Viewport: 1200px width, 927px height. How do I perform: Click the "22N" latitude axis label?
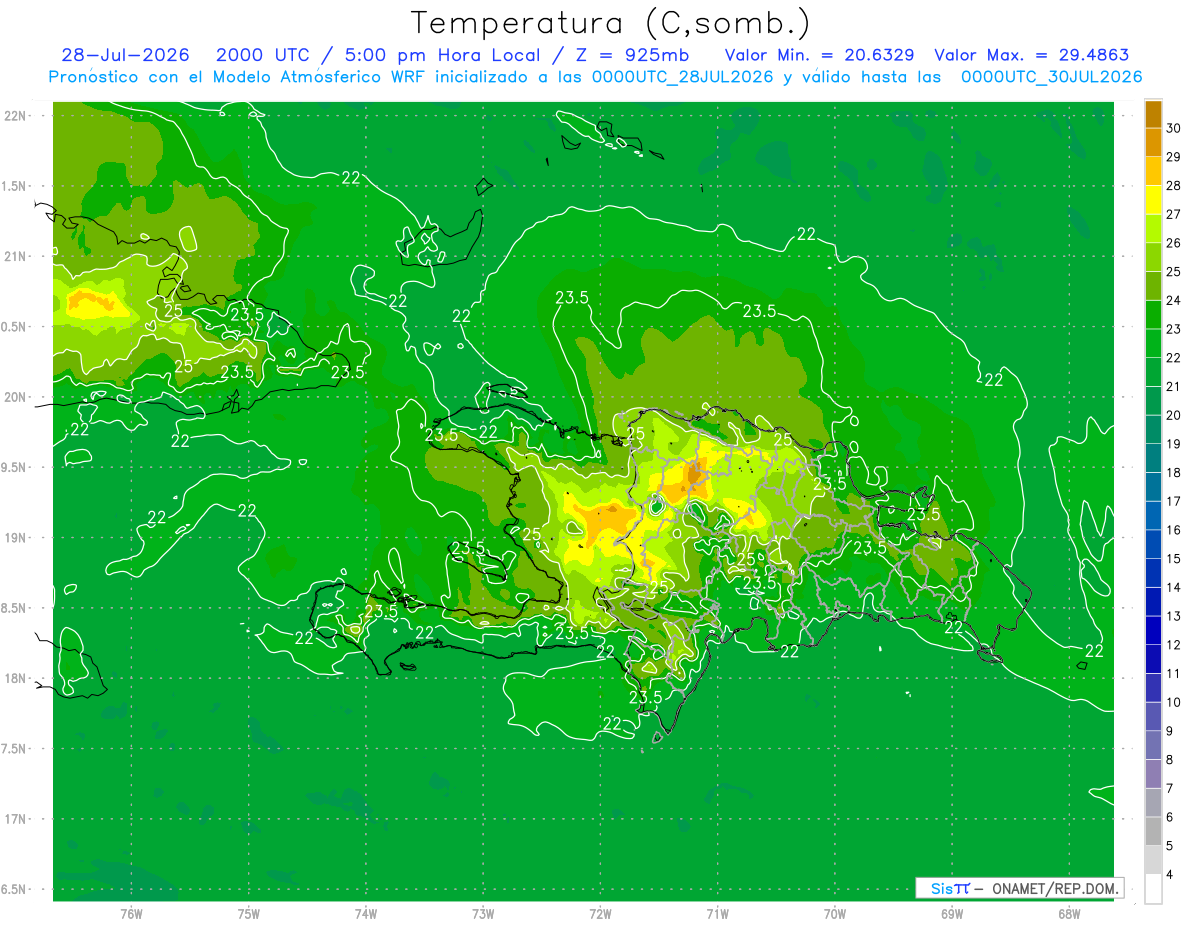coord(16,115)
